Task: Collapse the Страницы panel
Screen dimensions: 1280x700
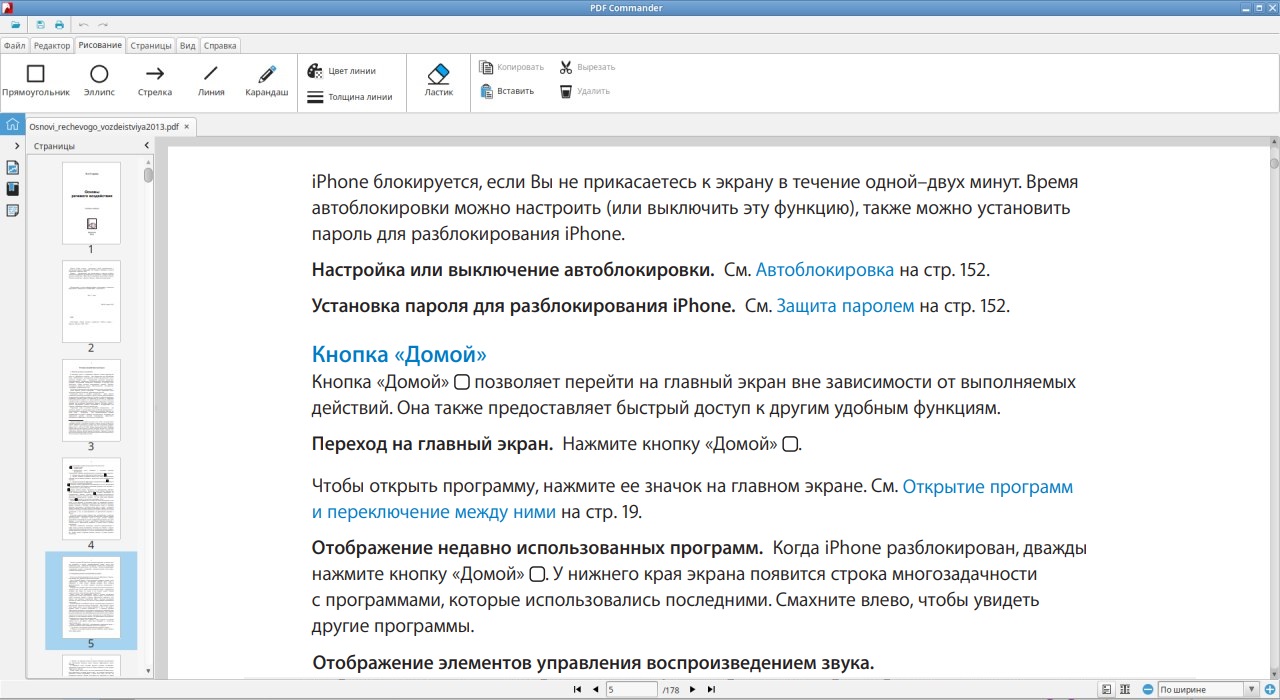Action: (147, 146)
